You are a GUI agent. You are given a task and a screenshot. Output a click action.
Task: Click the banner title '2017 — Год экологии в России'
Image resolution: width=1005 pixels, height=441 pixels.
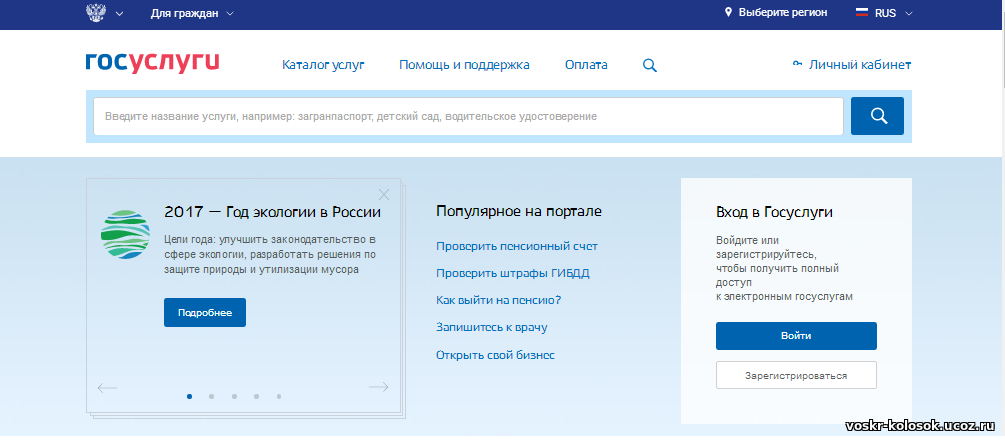[272, 212]
